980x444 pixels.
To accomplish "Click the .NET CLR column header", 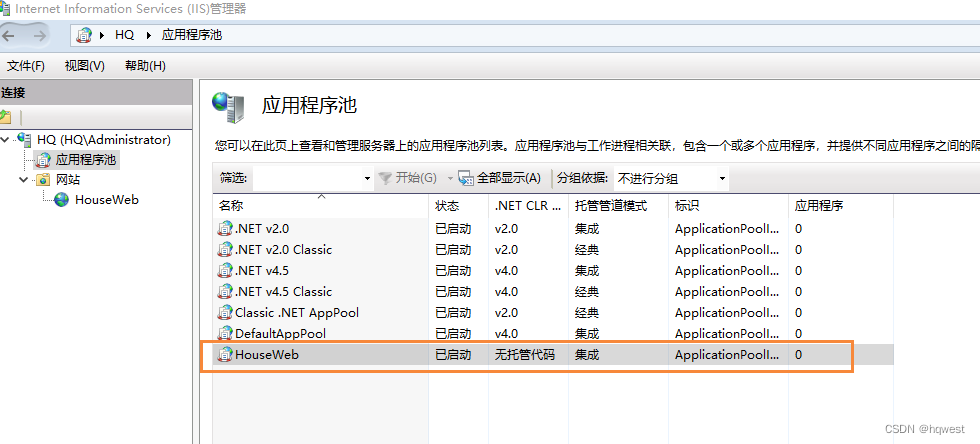I will tap(528, 206).
